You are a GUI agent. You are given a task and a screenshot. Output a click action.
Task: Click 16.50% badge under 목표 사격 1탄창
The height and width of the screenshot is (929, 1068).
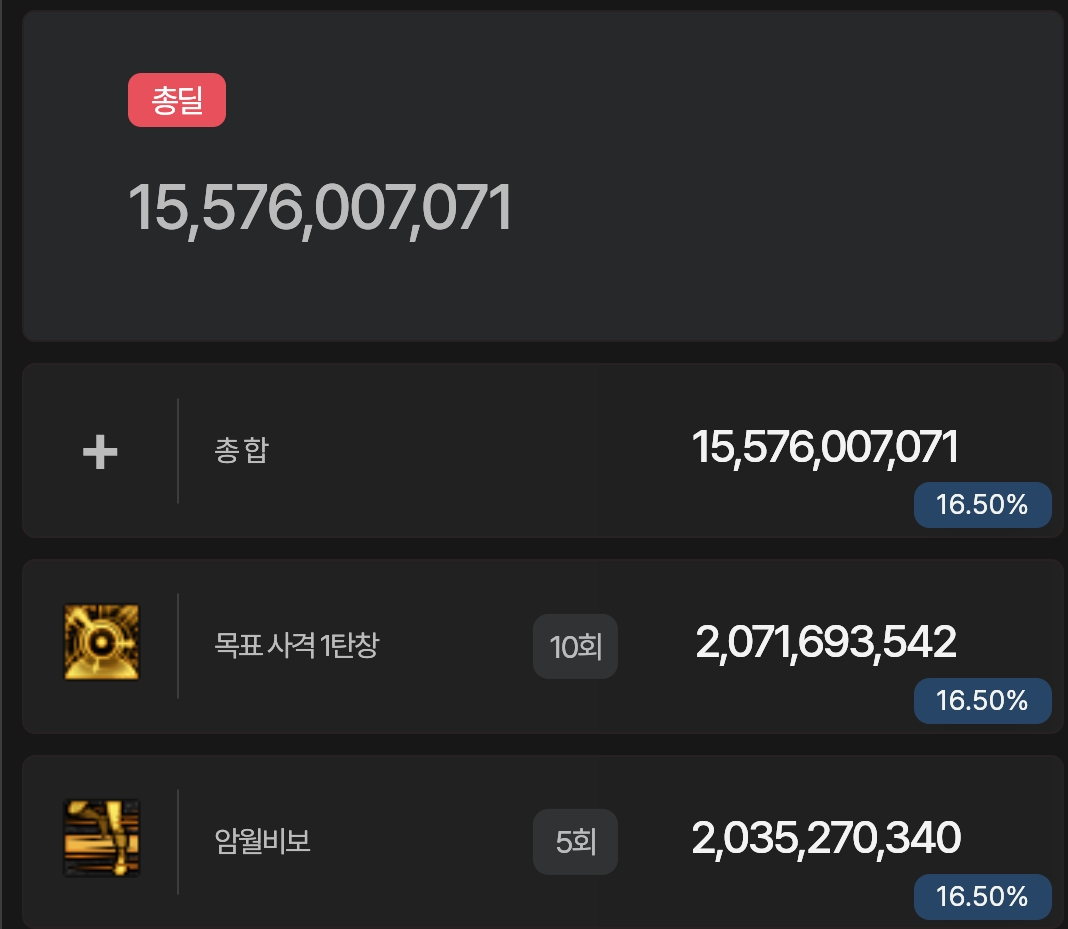(x=982, y=701)
